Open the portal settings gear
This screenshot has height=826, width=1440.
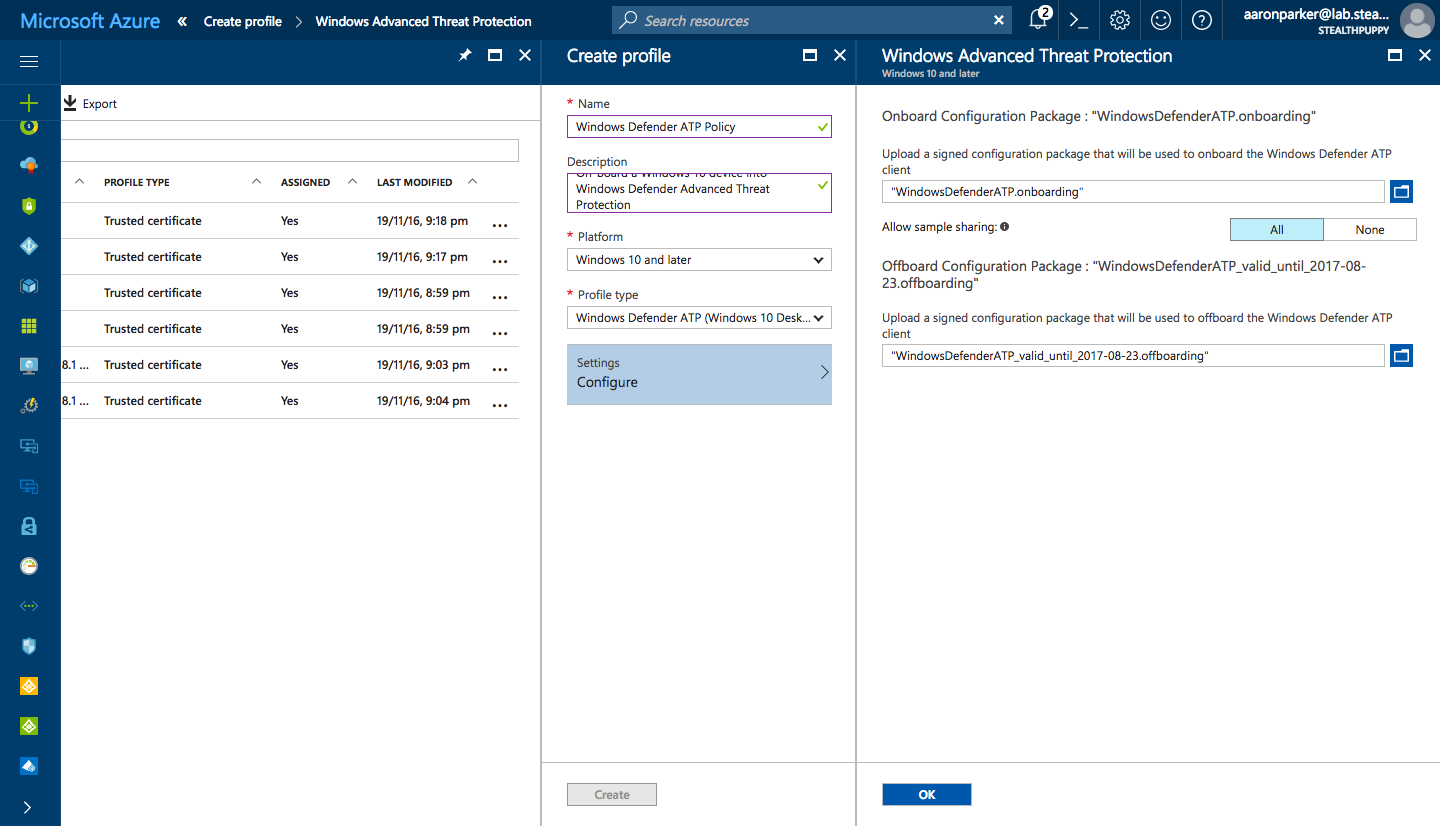pos(1120,20)
